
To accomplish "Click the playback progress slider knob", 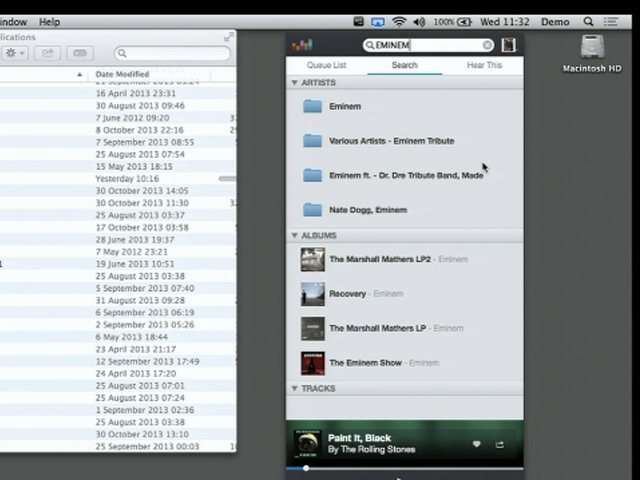I will click(x=306, y=468).
